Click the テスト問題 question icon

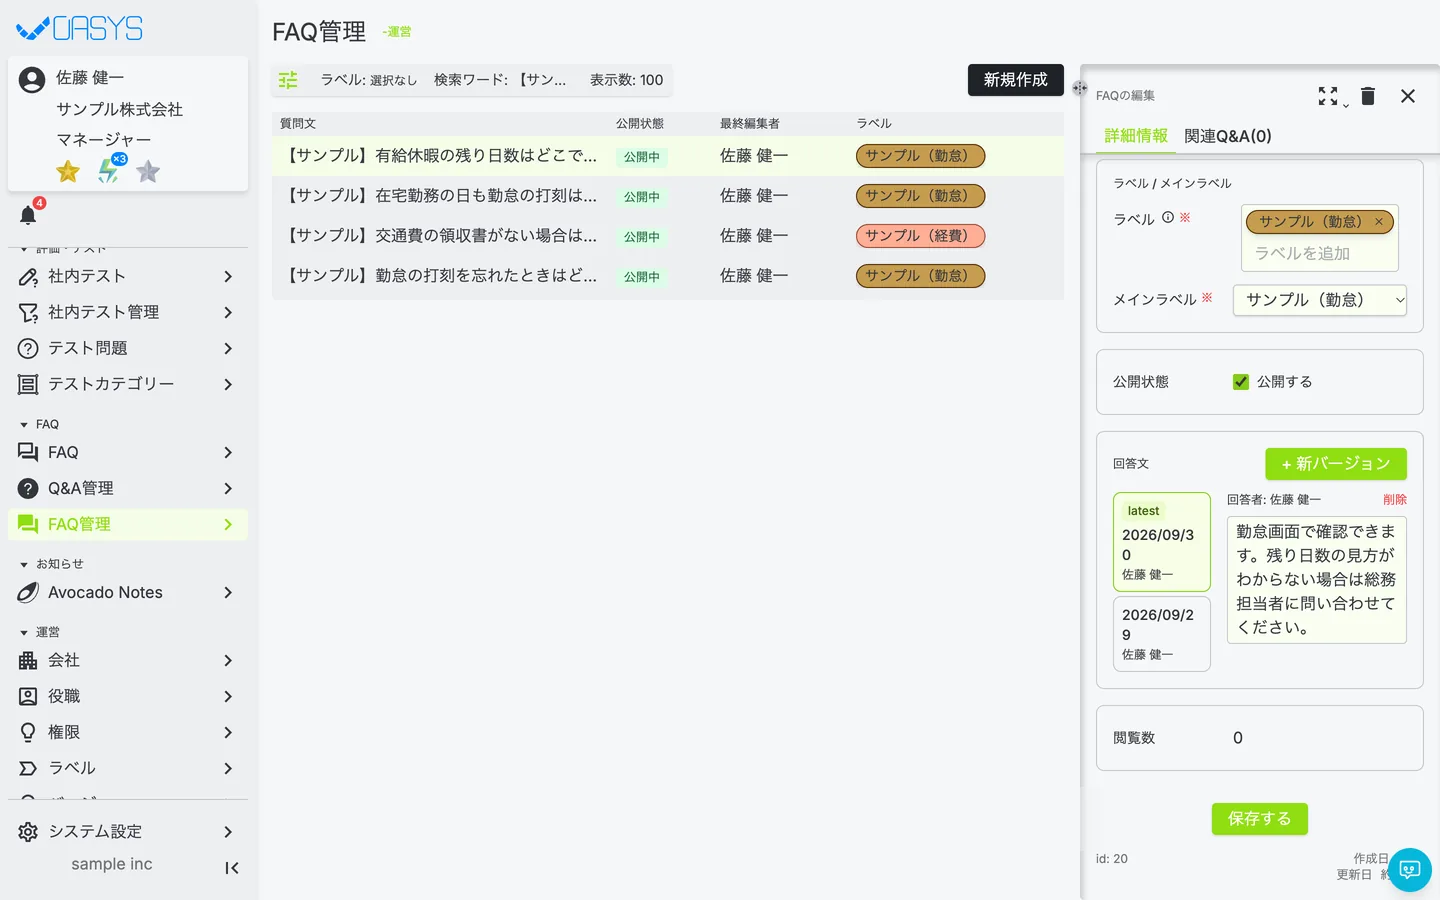pos(28,349)
